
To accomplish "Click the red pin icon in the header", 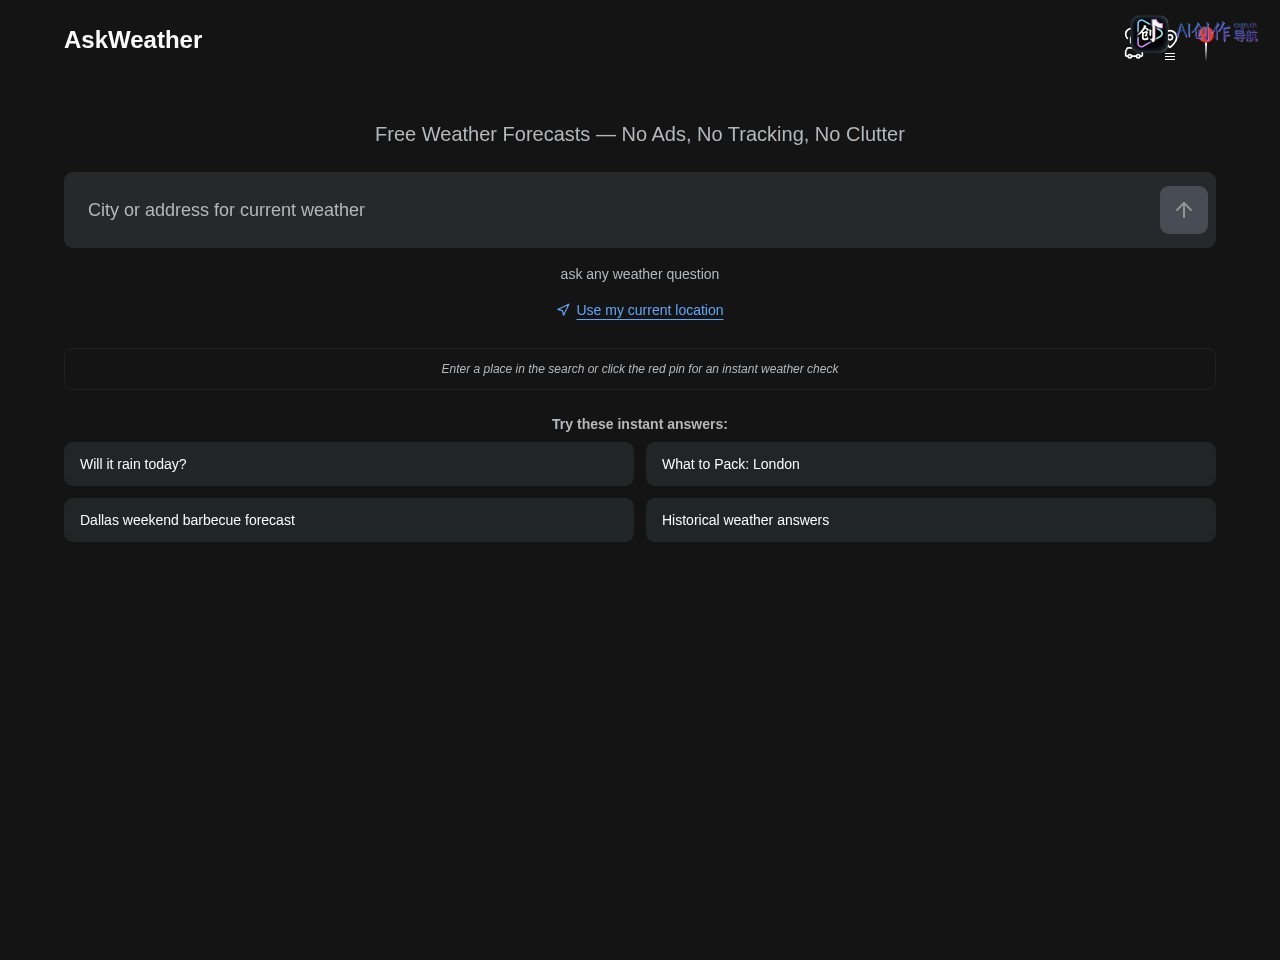I will click(x=1206, y=42).
